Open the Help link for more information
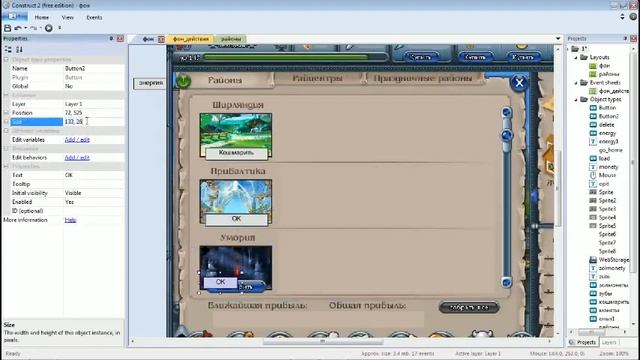This screenshot has width=640, height=360. (x=70, y=220)
